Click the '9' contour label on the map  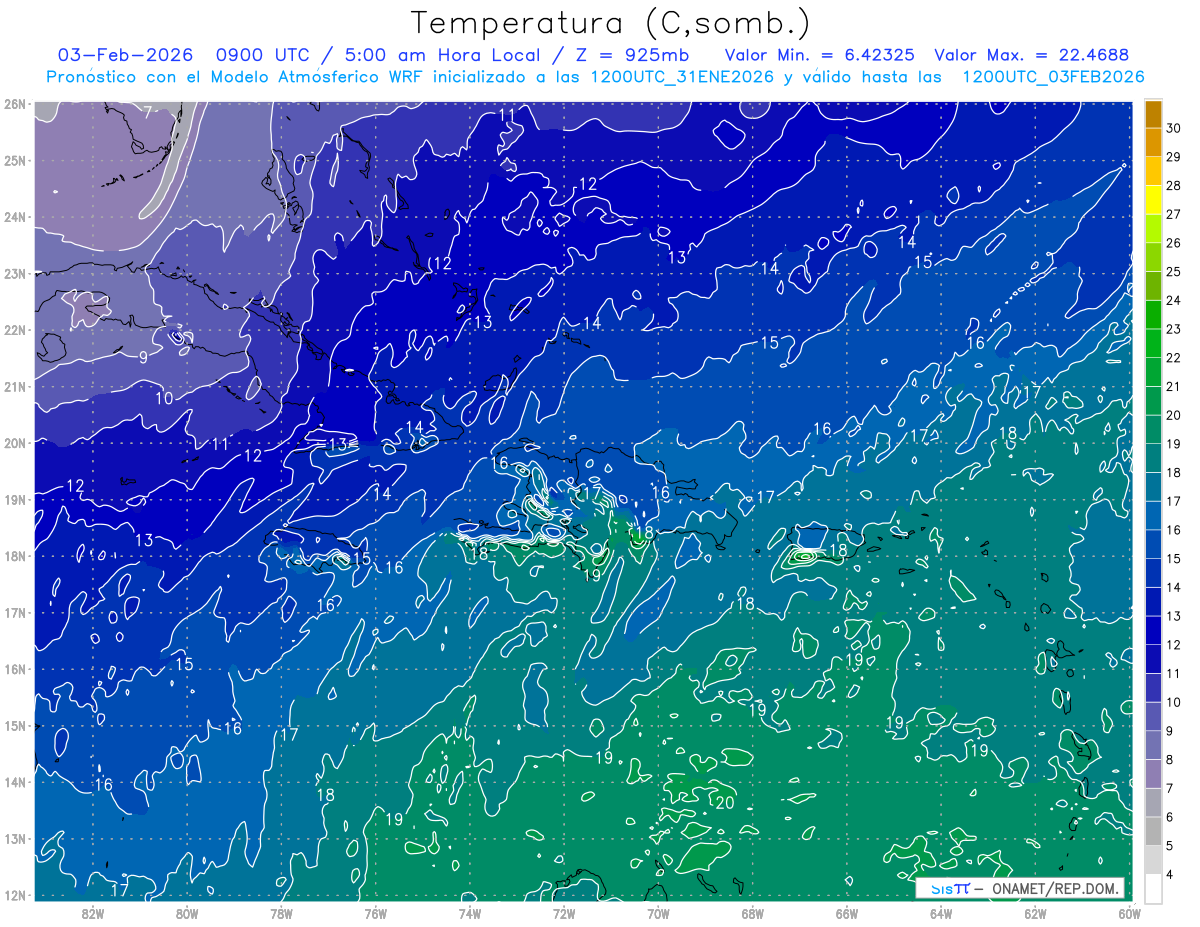pyautogui.click(x=143, y=357)
